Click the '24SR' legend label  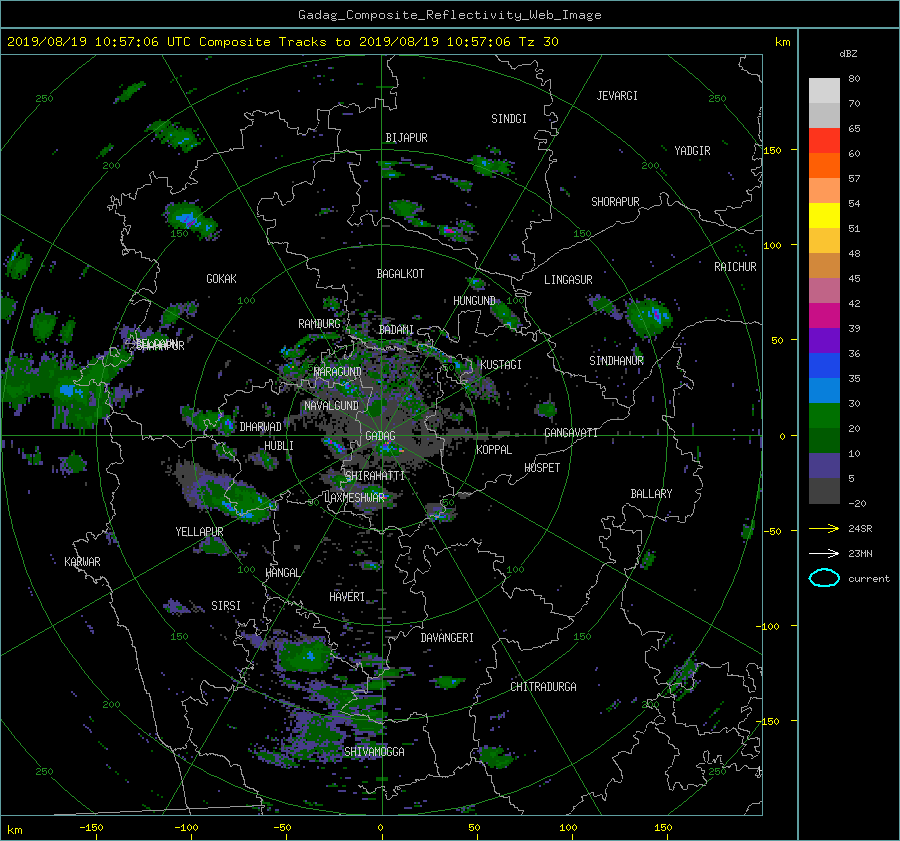(860, 528)
